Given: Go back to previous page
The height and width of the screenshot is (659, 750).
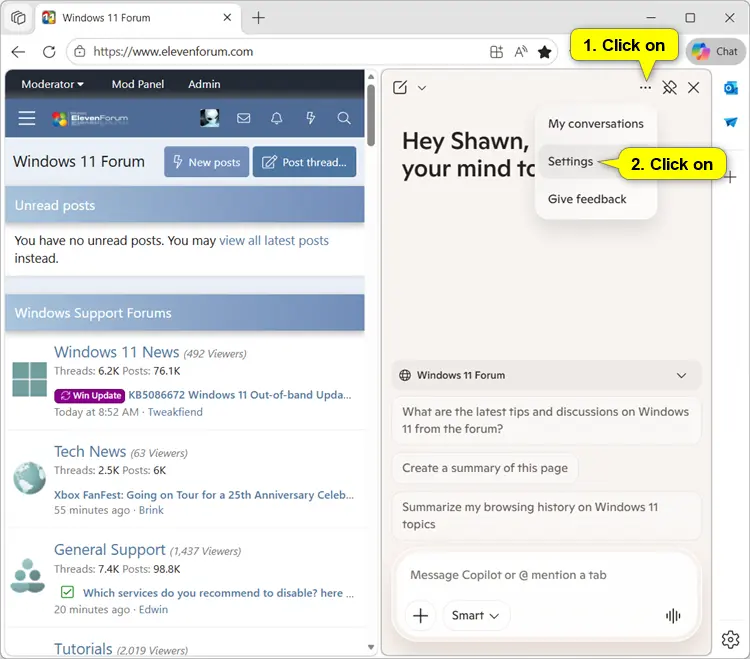Looking at the screenshot, I should point(18,52).
